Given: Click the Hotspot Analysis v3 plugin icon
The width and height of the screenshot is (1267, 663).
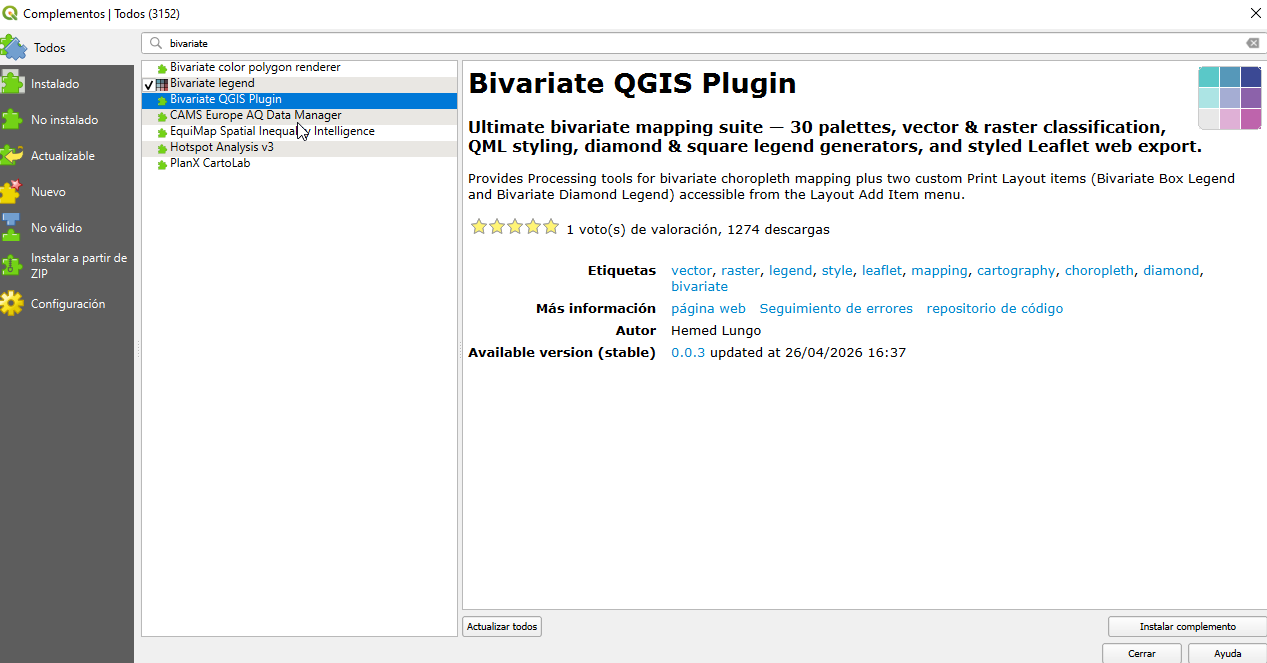Looking at the screenshot, I should tap(162, 148).
